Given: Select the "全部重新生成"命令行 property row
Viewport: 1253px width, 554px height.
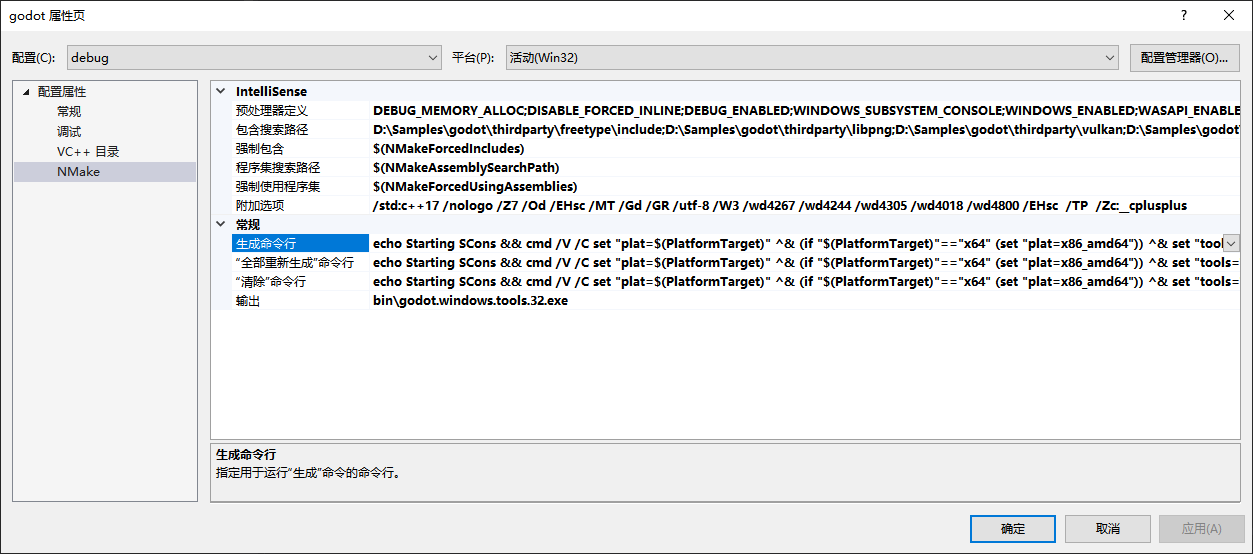Looking at the screenshot, I should [x=726, y=262].
